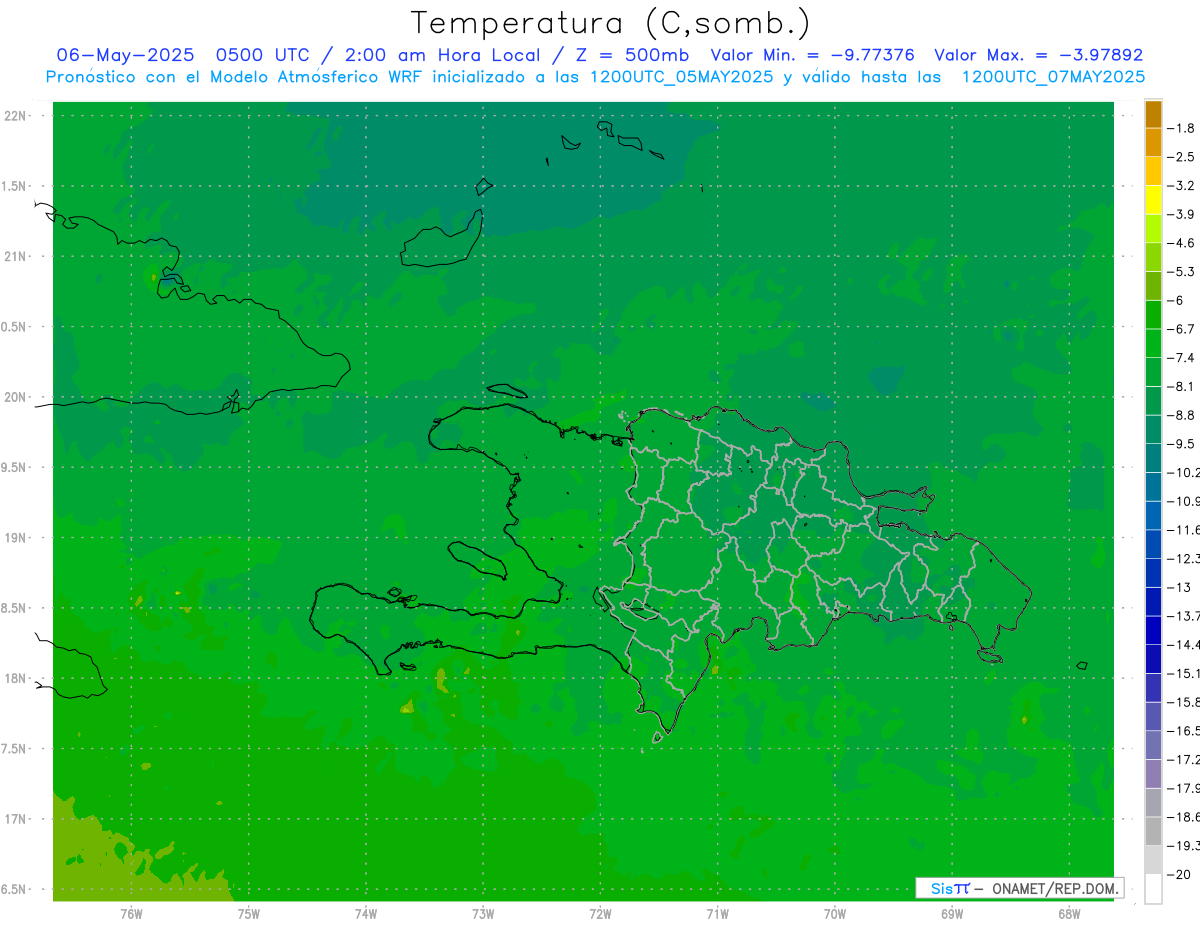Click the 'Valor Min. = -9.77376' readout

pyautogui.click(x=812, y=55)
